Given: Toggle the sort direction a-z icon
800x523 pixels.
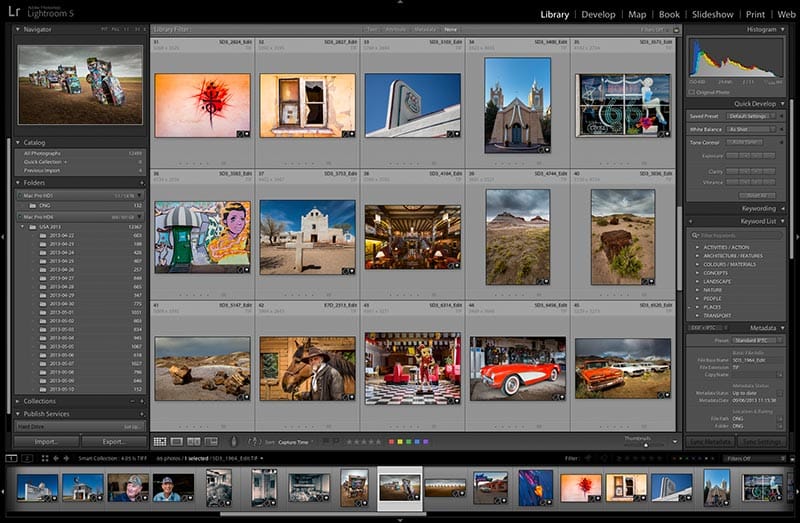Looking at the screenshot, I should [253, 442].
